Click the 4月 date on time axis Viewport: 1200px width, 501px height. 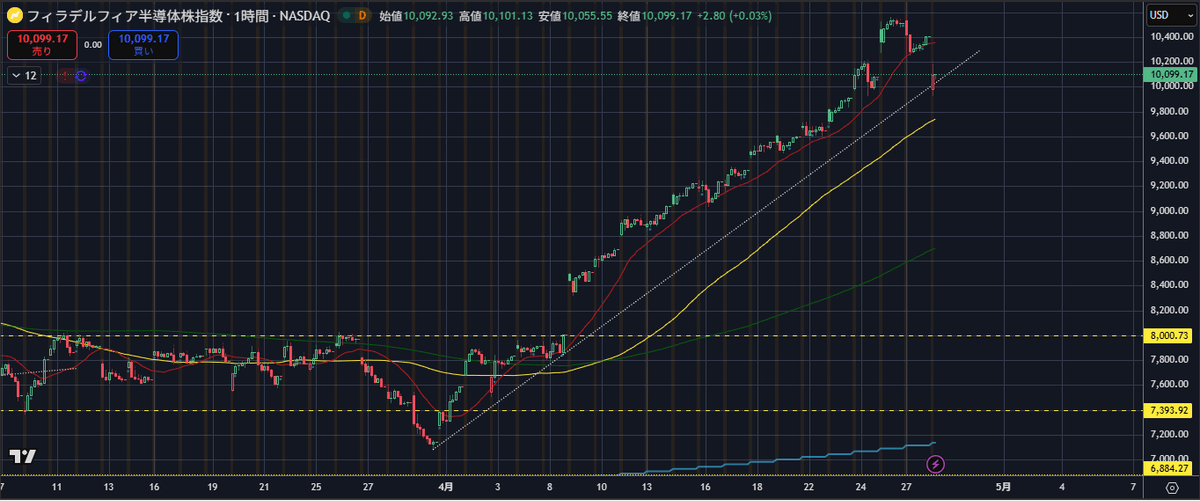tap(444, 487)
